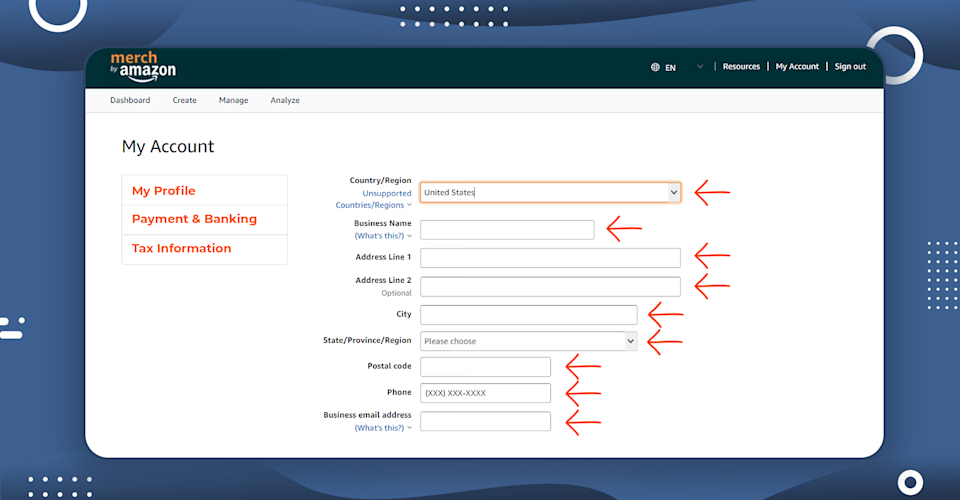Click the Phone number field
960x500 pixels.
pos(485,393)
